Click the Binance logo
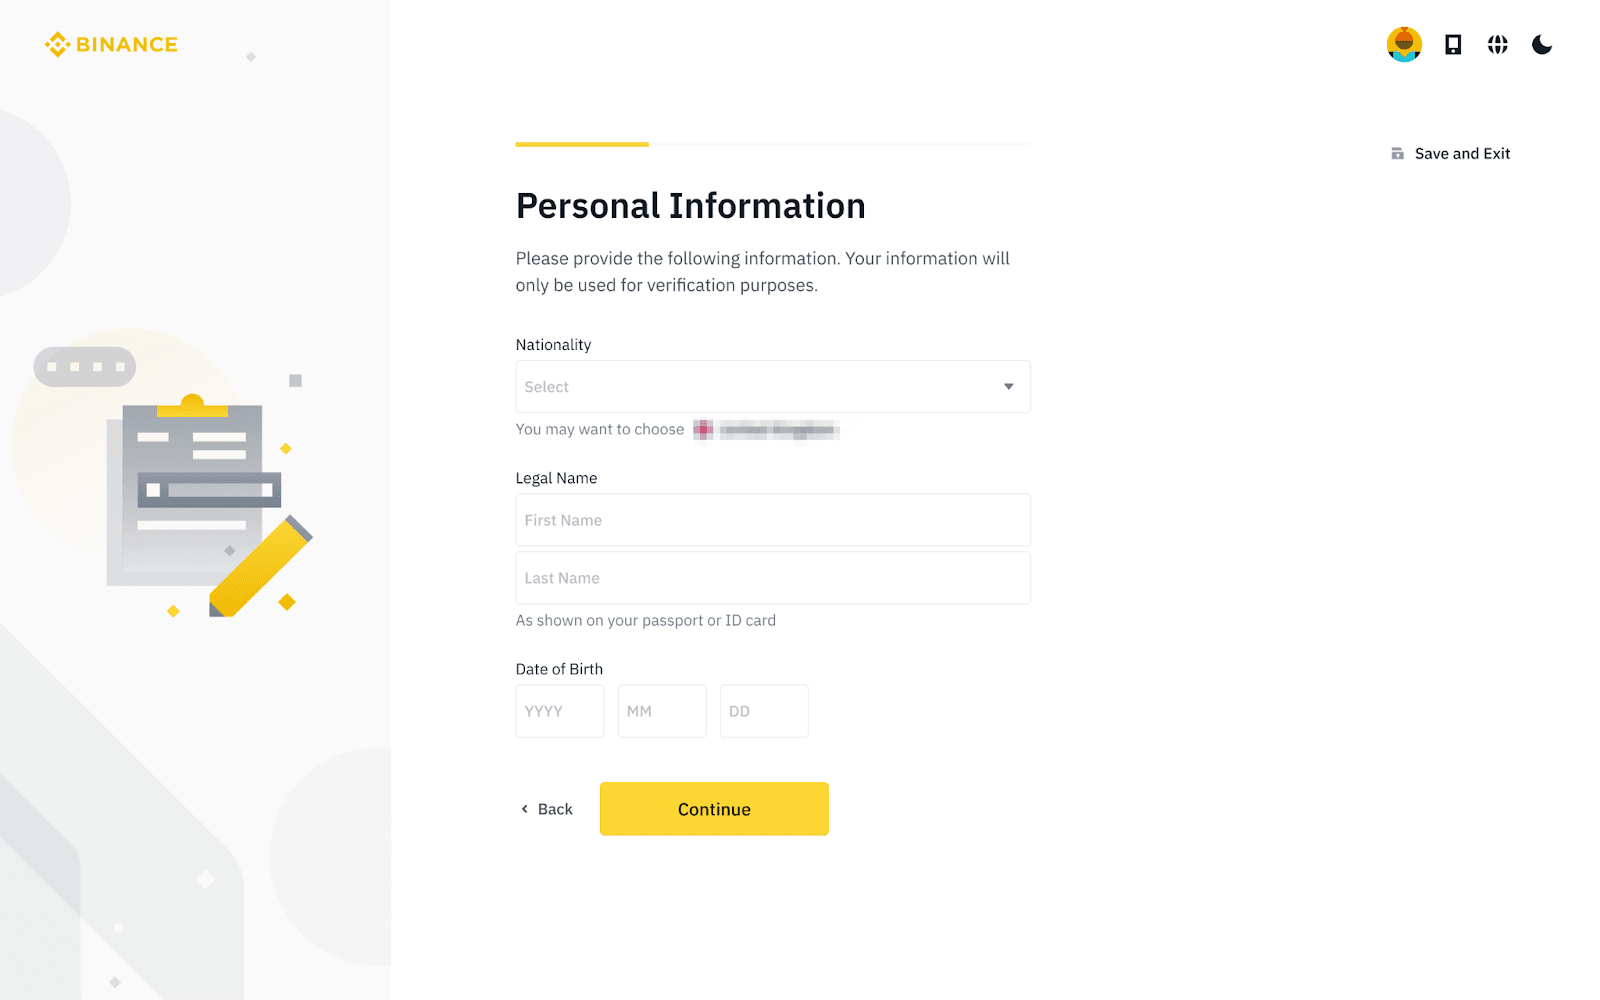The image size is (1600, 1000). (x=111, y=45)
